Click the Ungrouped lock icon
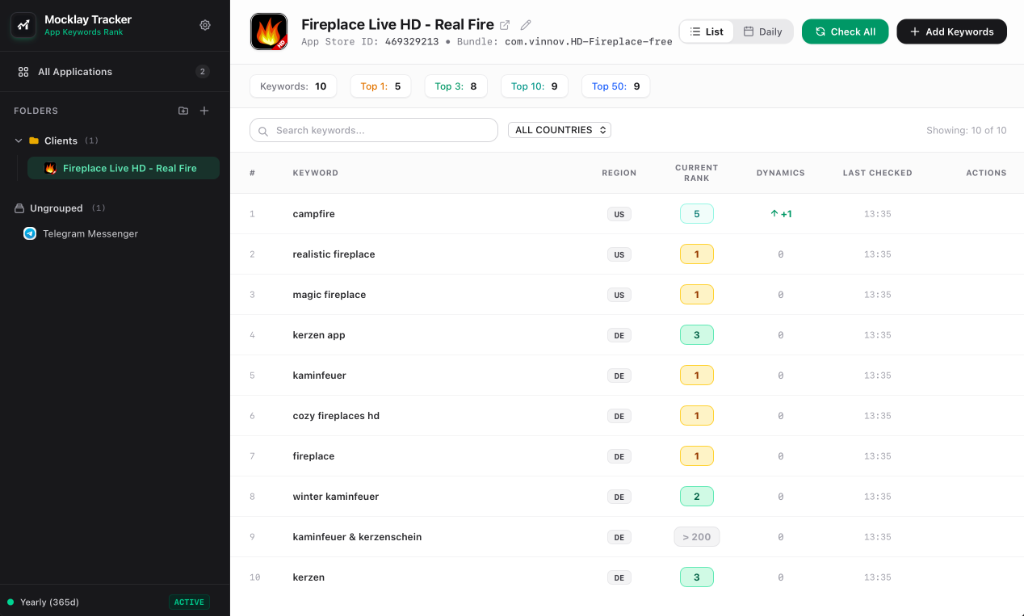 coord(19,208)
